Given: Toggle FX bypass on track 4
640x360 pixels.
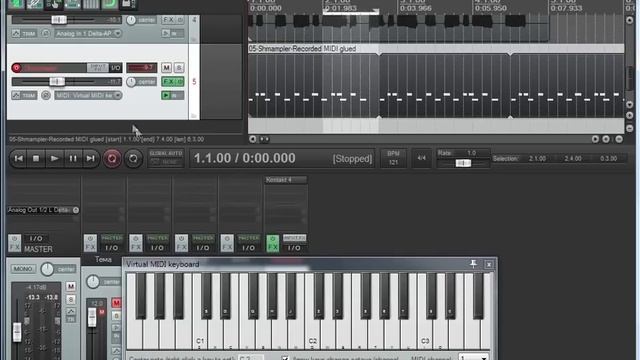Looking at the screenshot, I should click(x=180, y=20).
